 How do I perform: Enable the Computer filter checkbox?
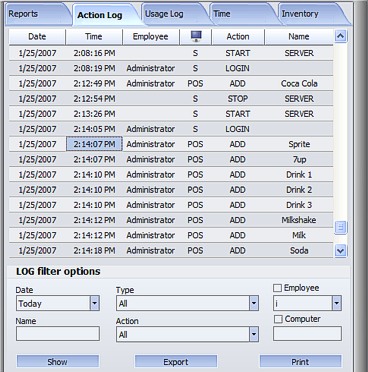click(278, 319)
